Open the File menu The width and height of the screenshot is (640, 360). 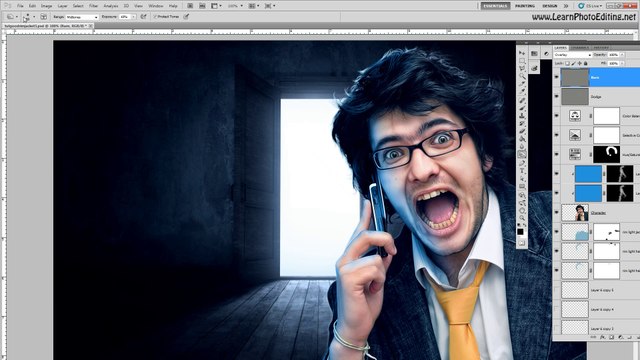click(x=20, y=6)
